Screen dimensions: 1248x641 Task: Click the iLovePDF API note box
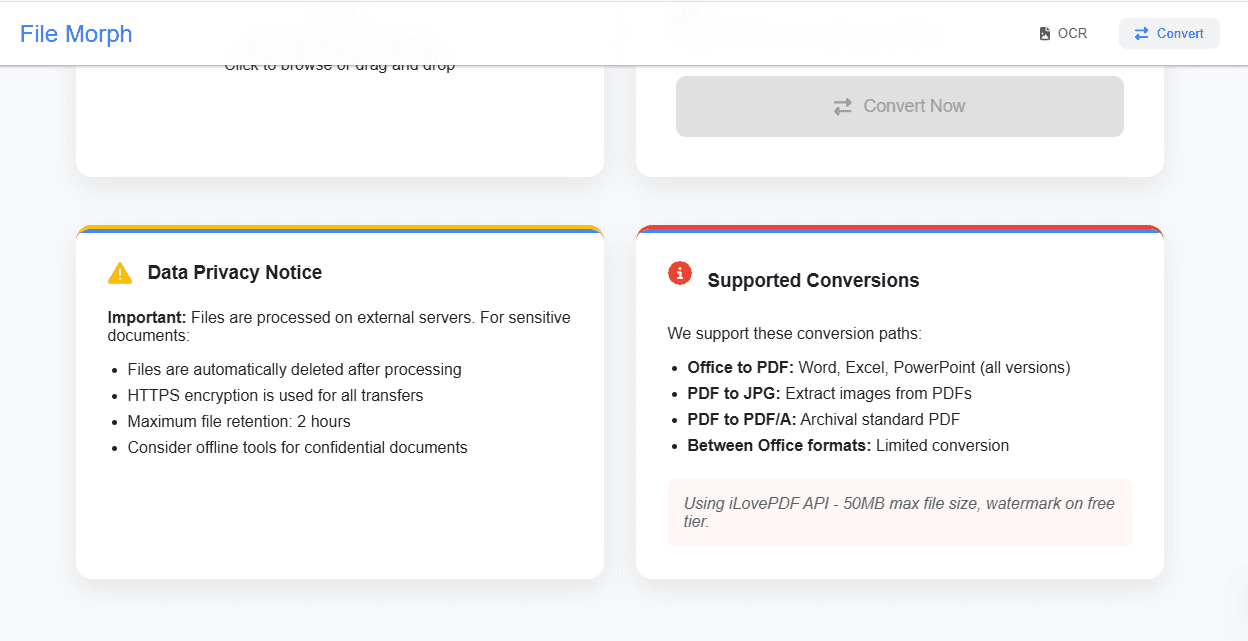899,513
